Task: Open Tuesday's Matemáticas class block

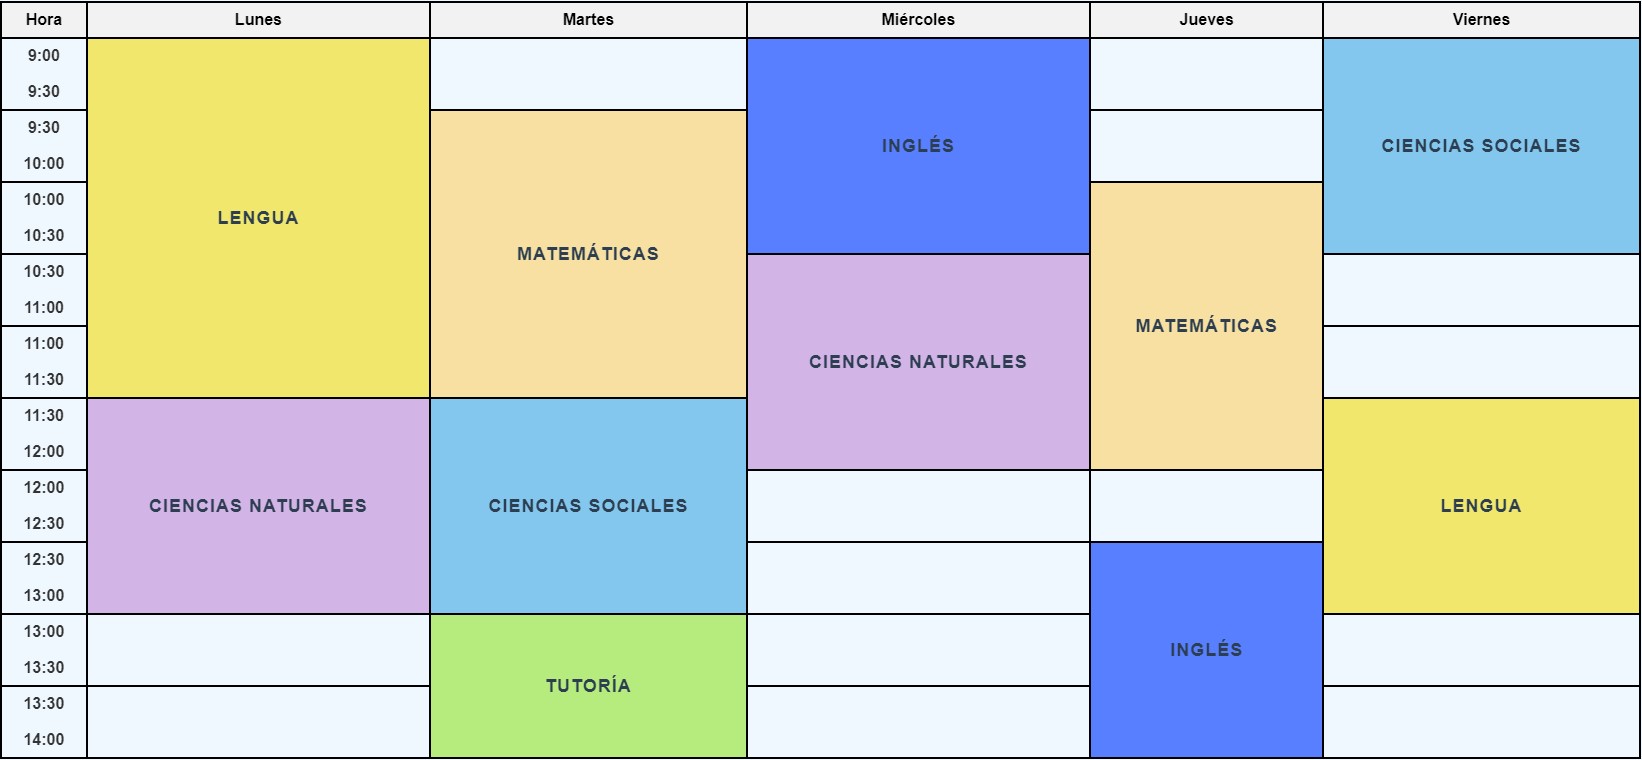Action: (x=588, y=254)
